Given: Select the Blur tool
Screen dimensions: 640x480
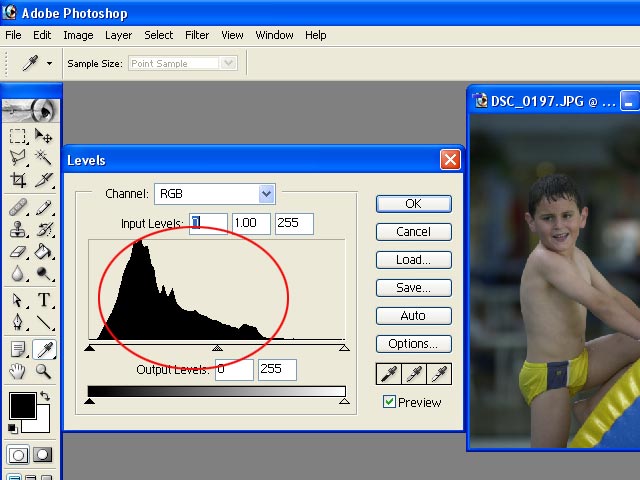Looking at the screenshot, I should click(x=18, y=273).
